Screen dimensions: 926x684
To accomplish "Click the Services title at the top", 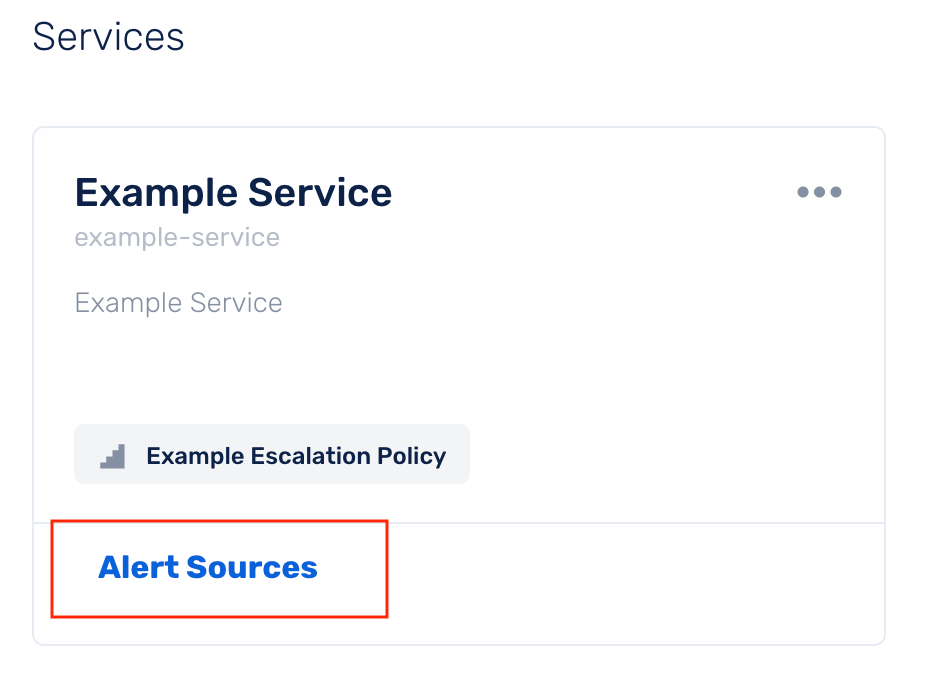I will pyautogui.click(x=108, y=37).
